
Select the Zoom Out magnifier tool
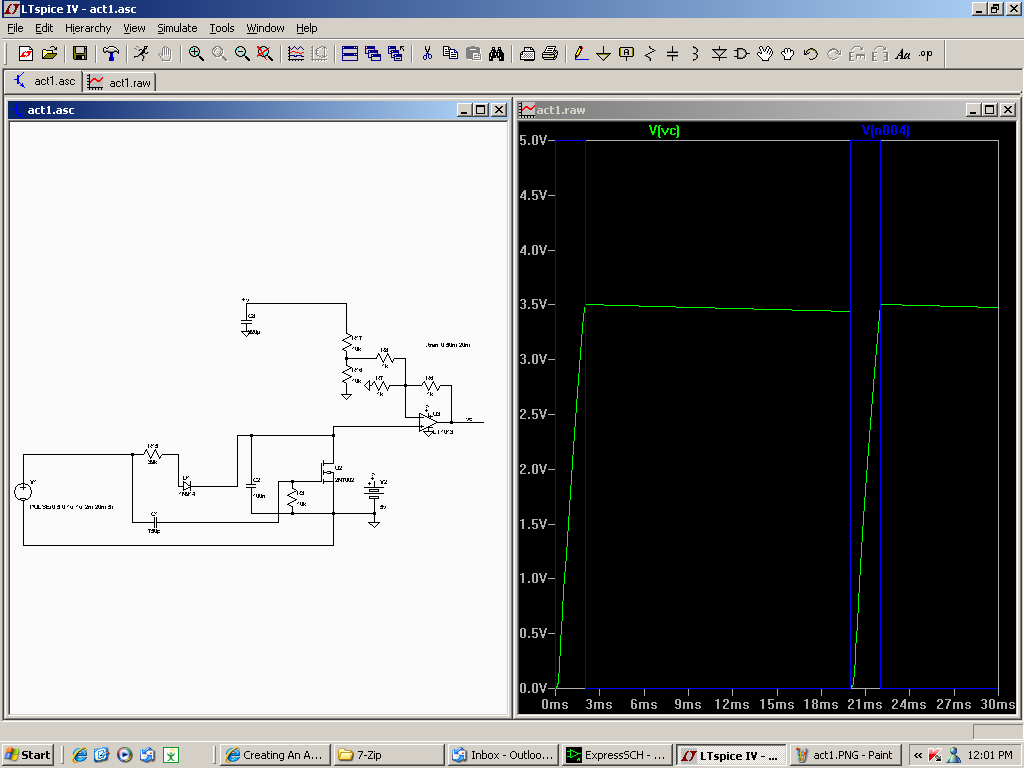tap(242, 54)
